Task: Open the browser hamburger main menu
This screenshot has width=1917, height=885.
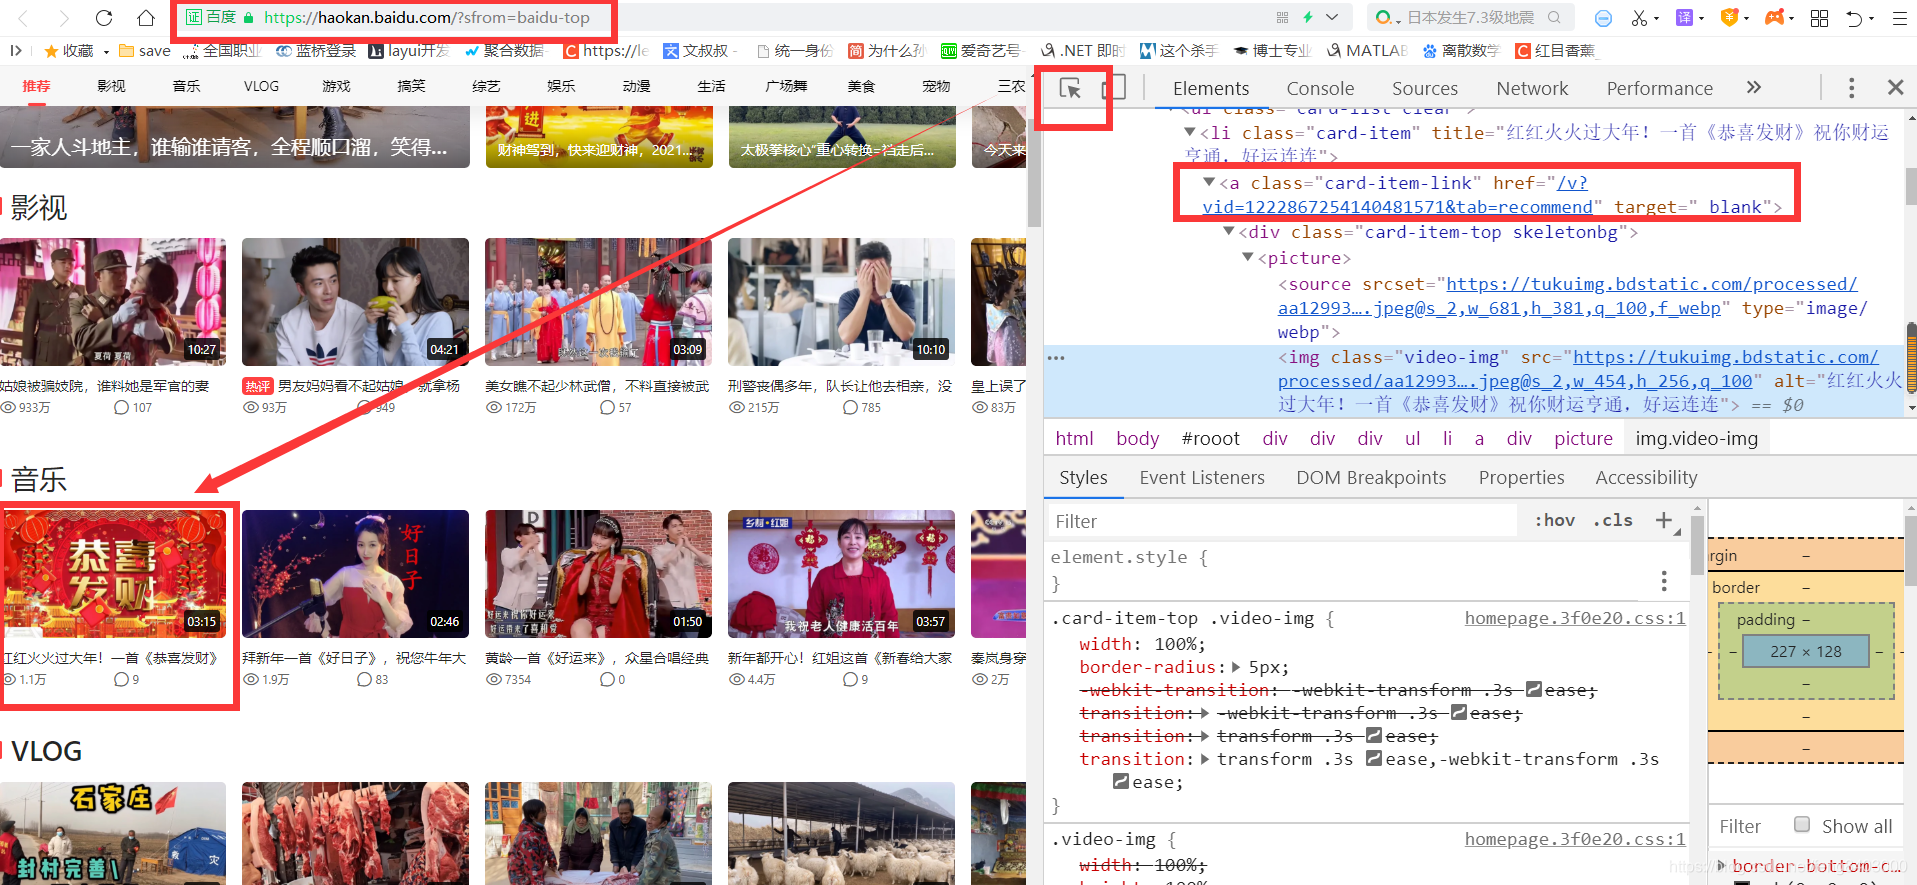Action: [x=1900, y=18]
